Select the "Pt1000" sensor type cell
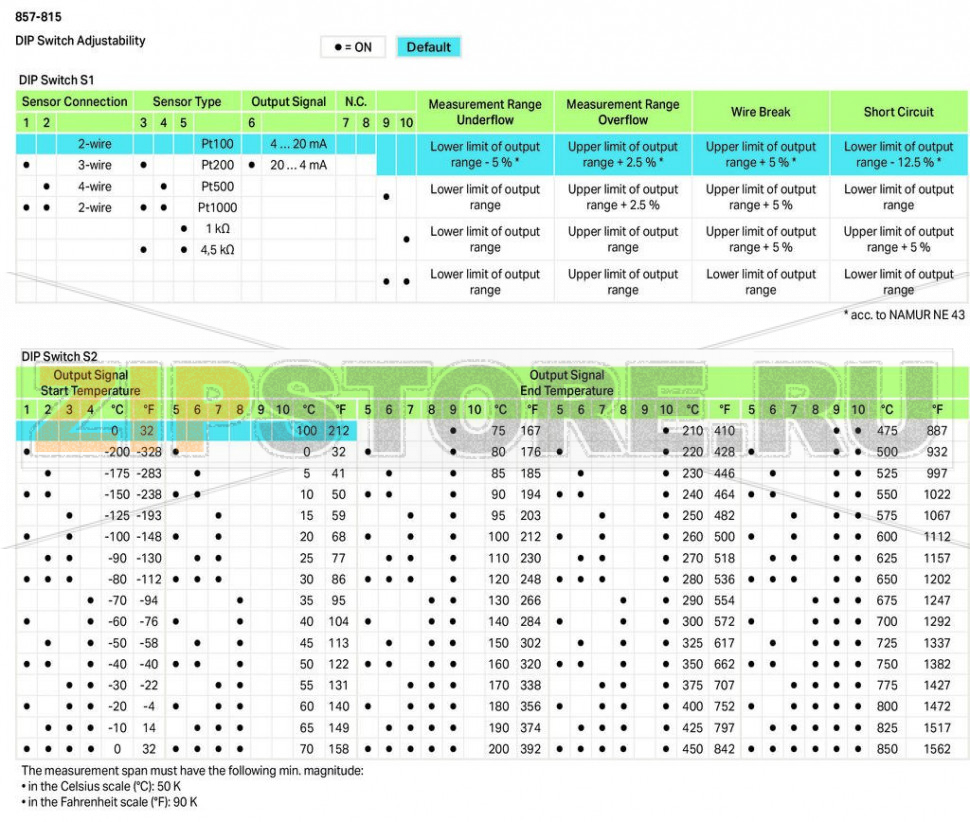Screen dimensions: 970x822 217,207
